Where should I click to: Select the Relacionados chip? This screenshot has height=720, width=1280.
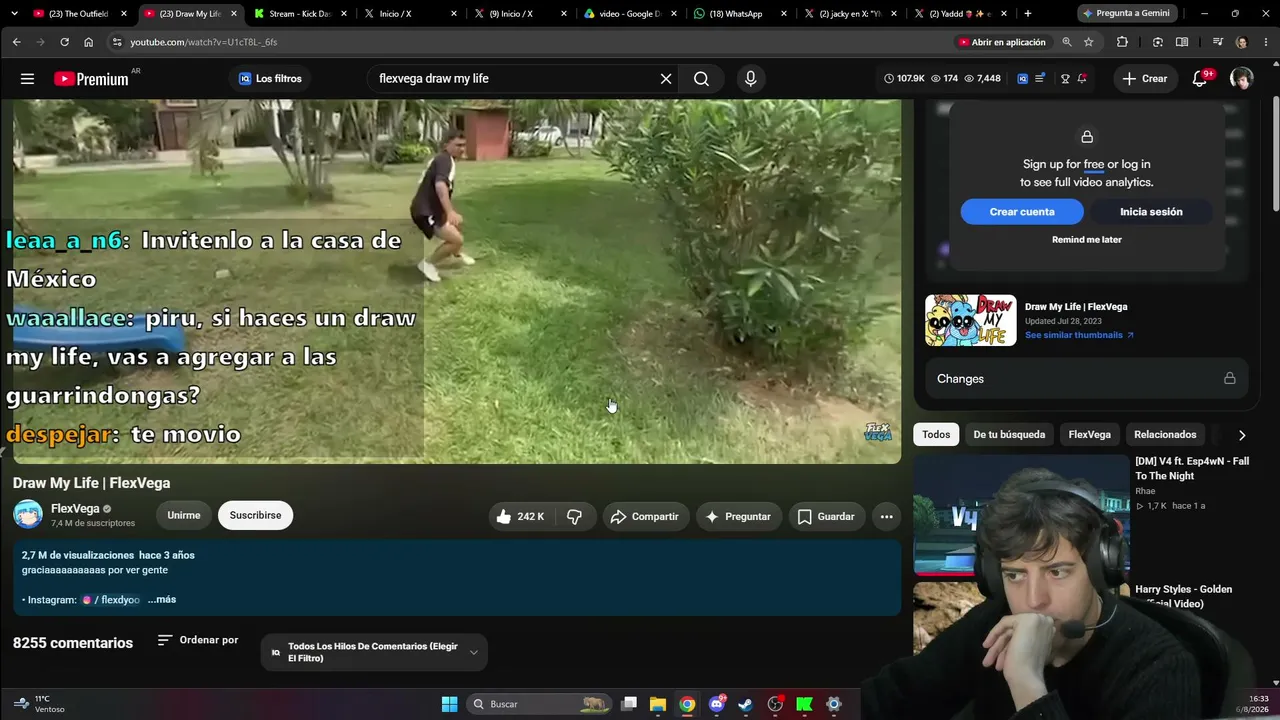[x=1165, y=435]
